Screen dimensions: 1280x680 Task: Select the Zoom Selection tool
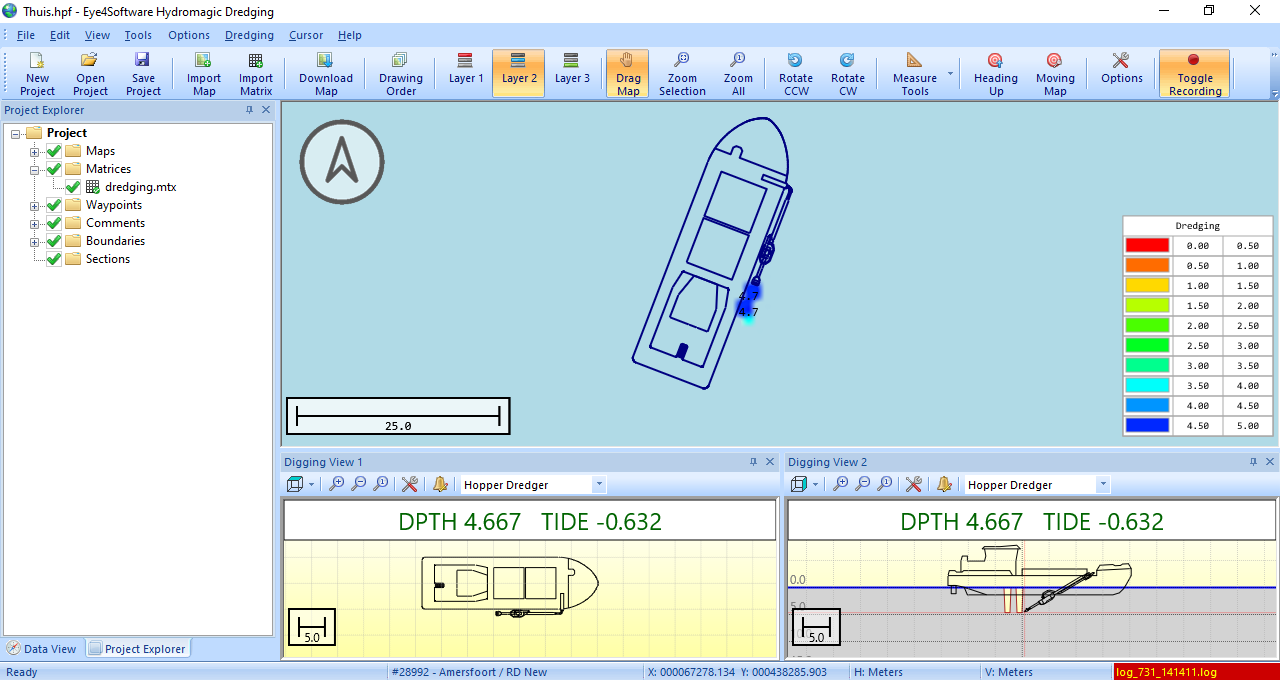point(682,73)
